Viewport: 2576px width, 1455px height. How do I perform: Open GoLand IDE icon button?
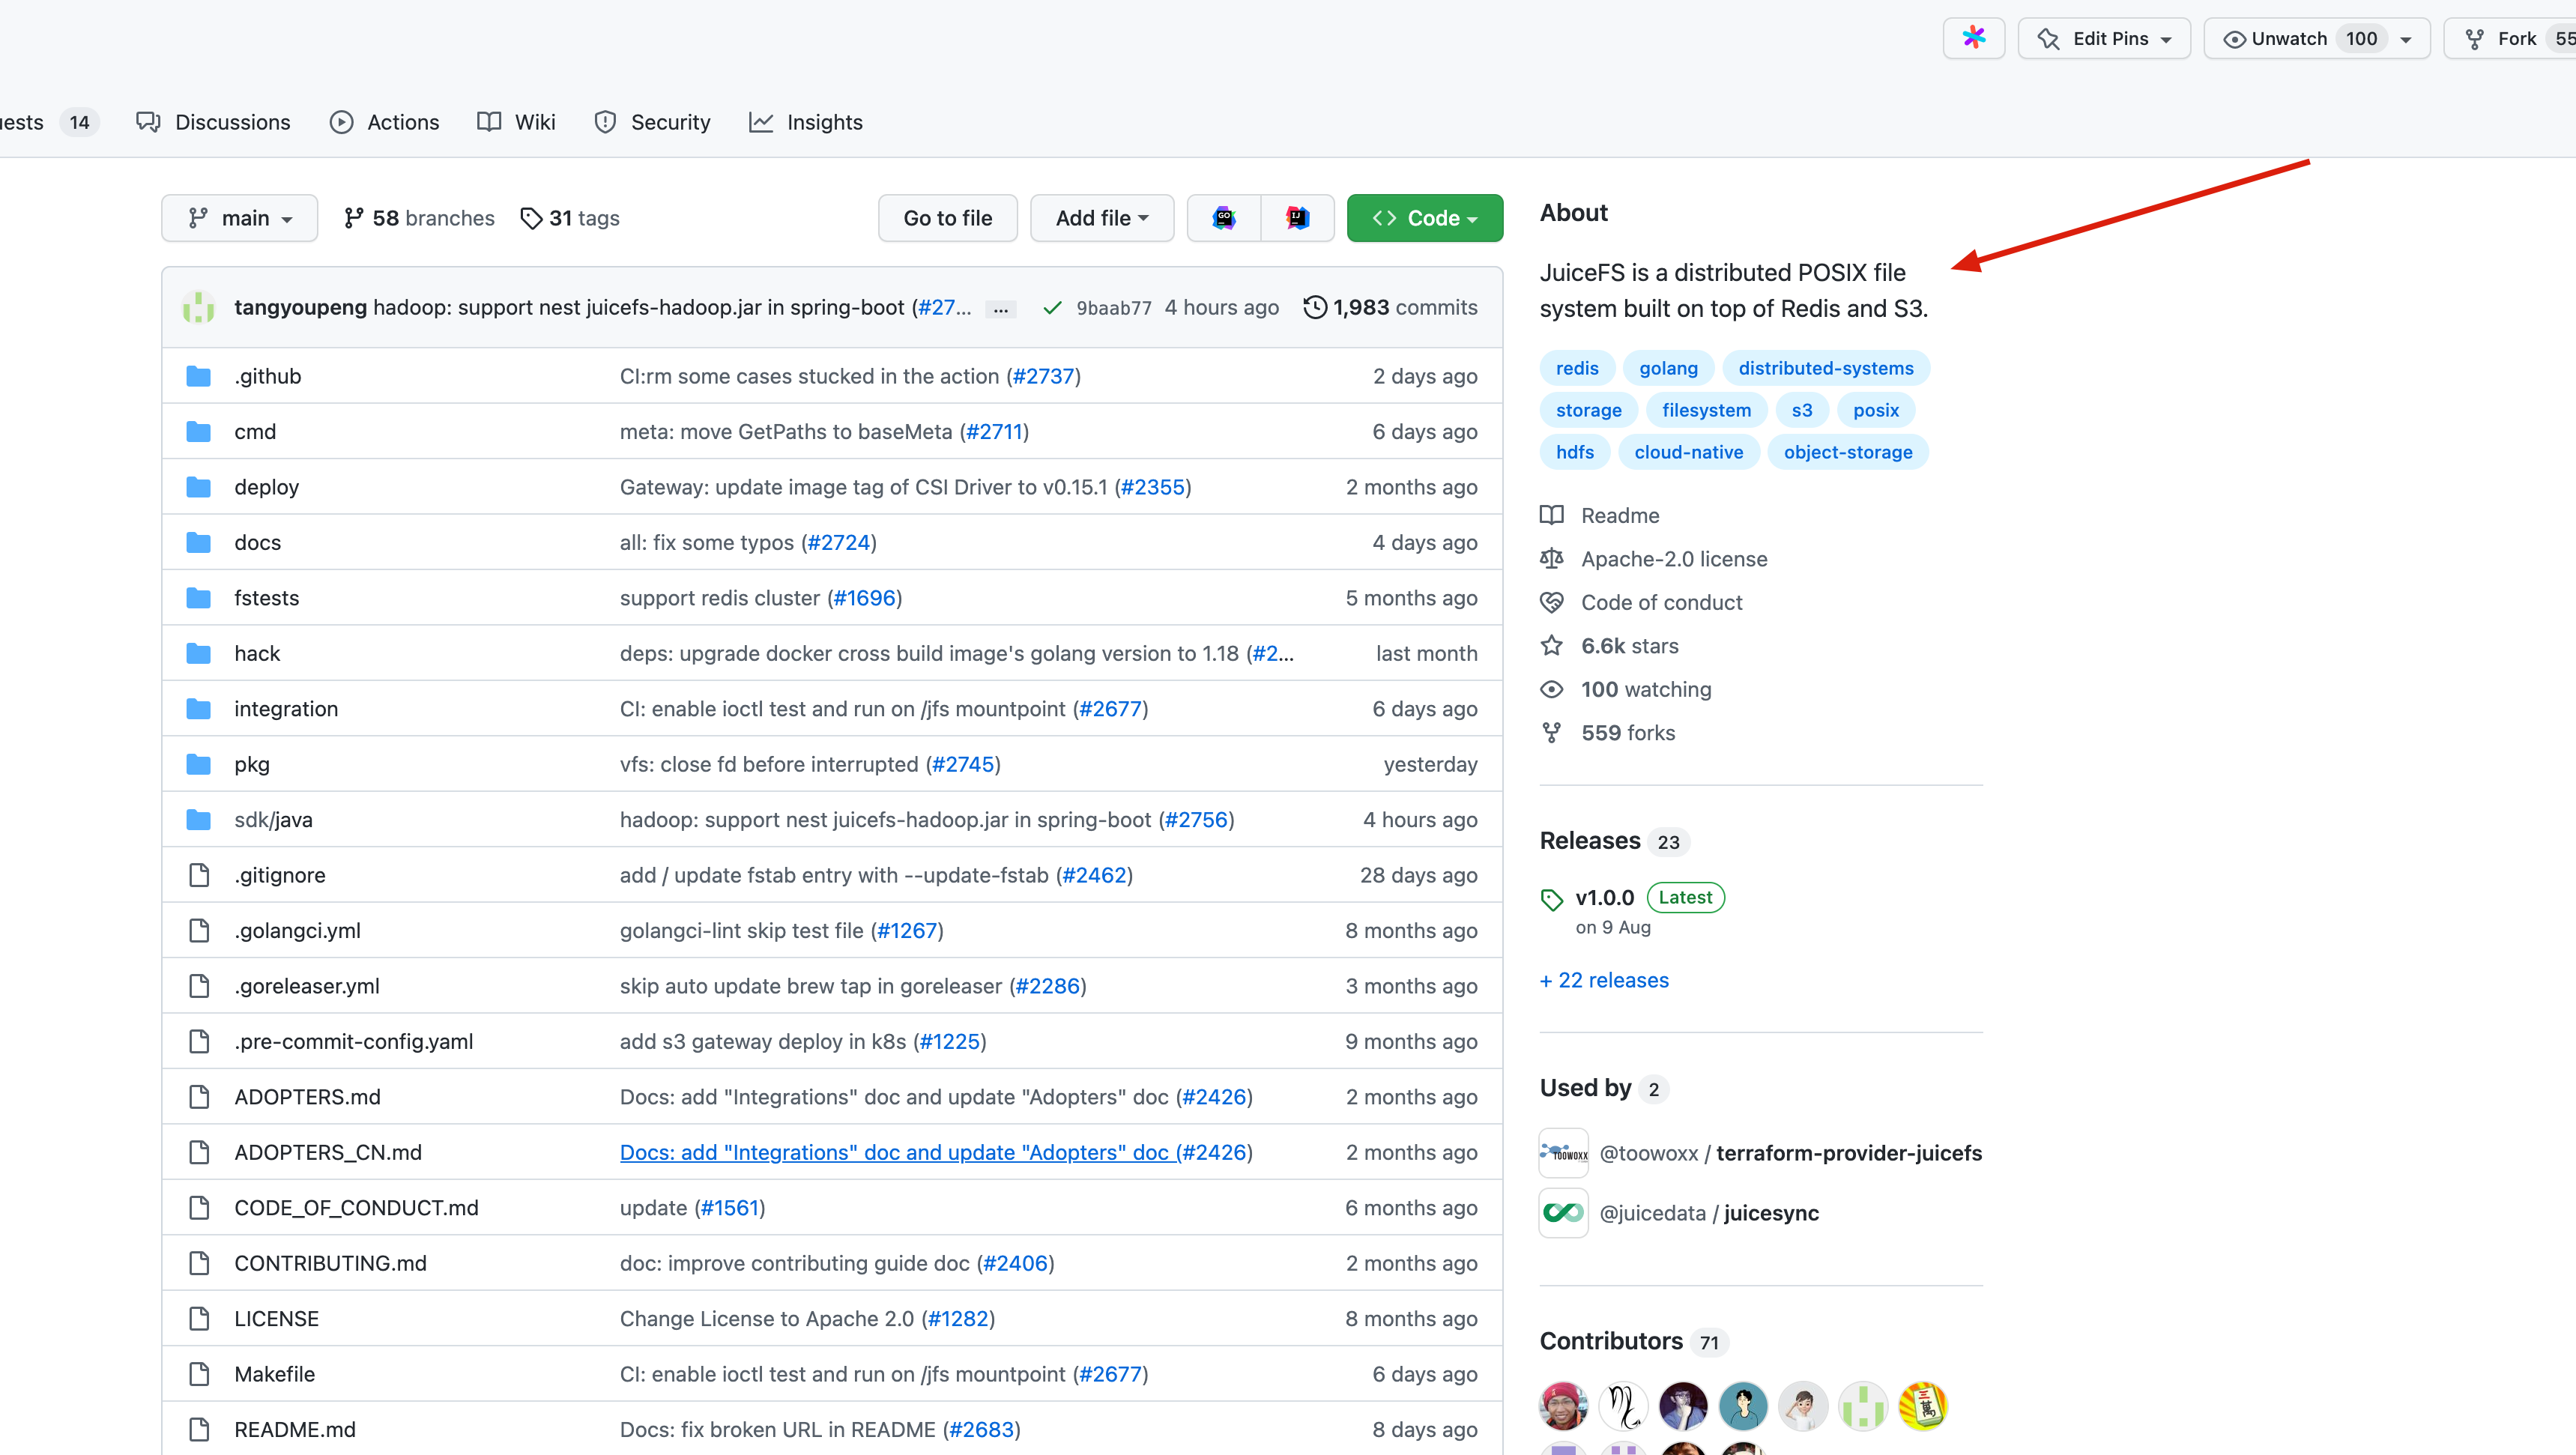[1224, 218]
